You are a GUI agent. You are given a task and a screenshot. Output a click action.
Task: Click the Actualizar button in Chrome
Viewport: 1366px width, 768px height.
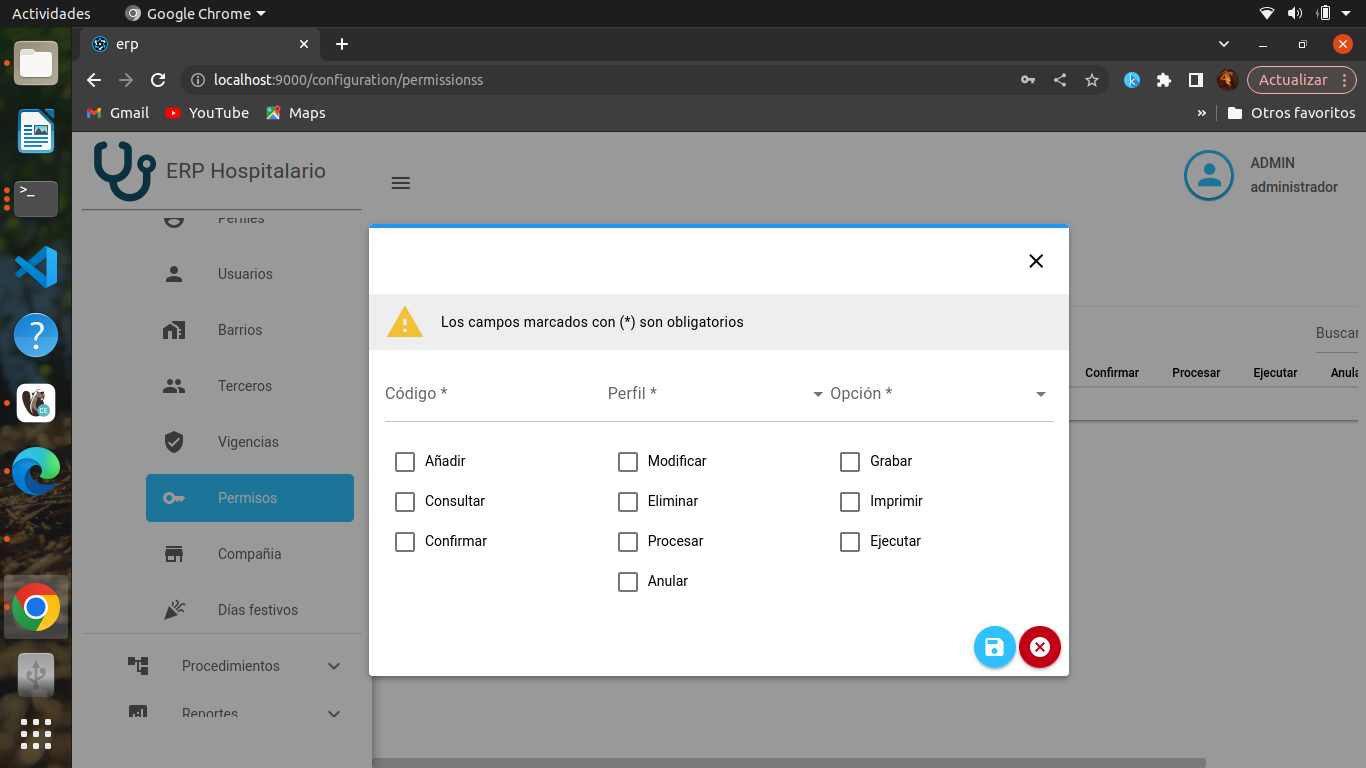pos(1292,80)
